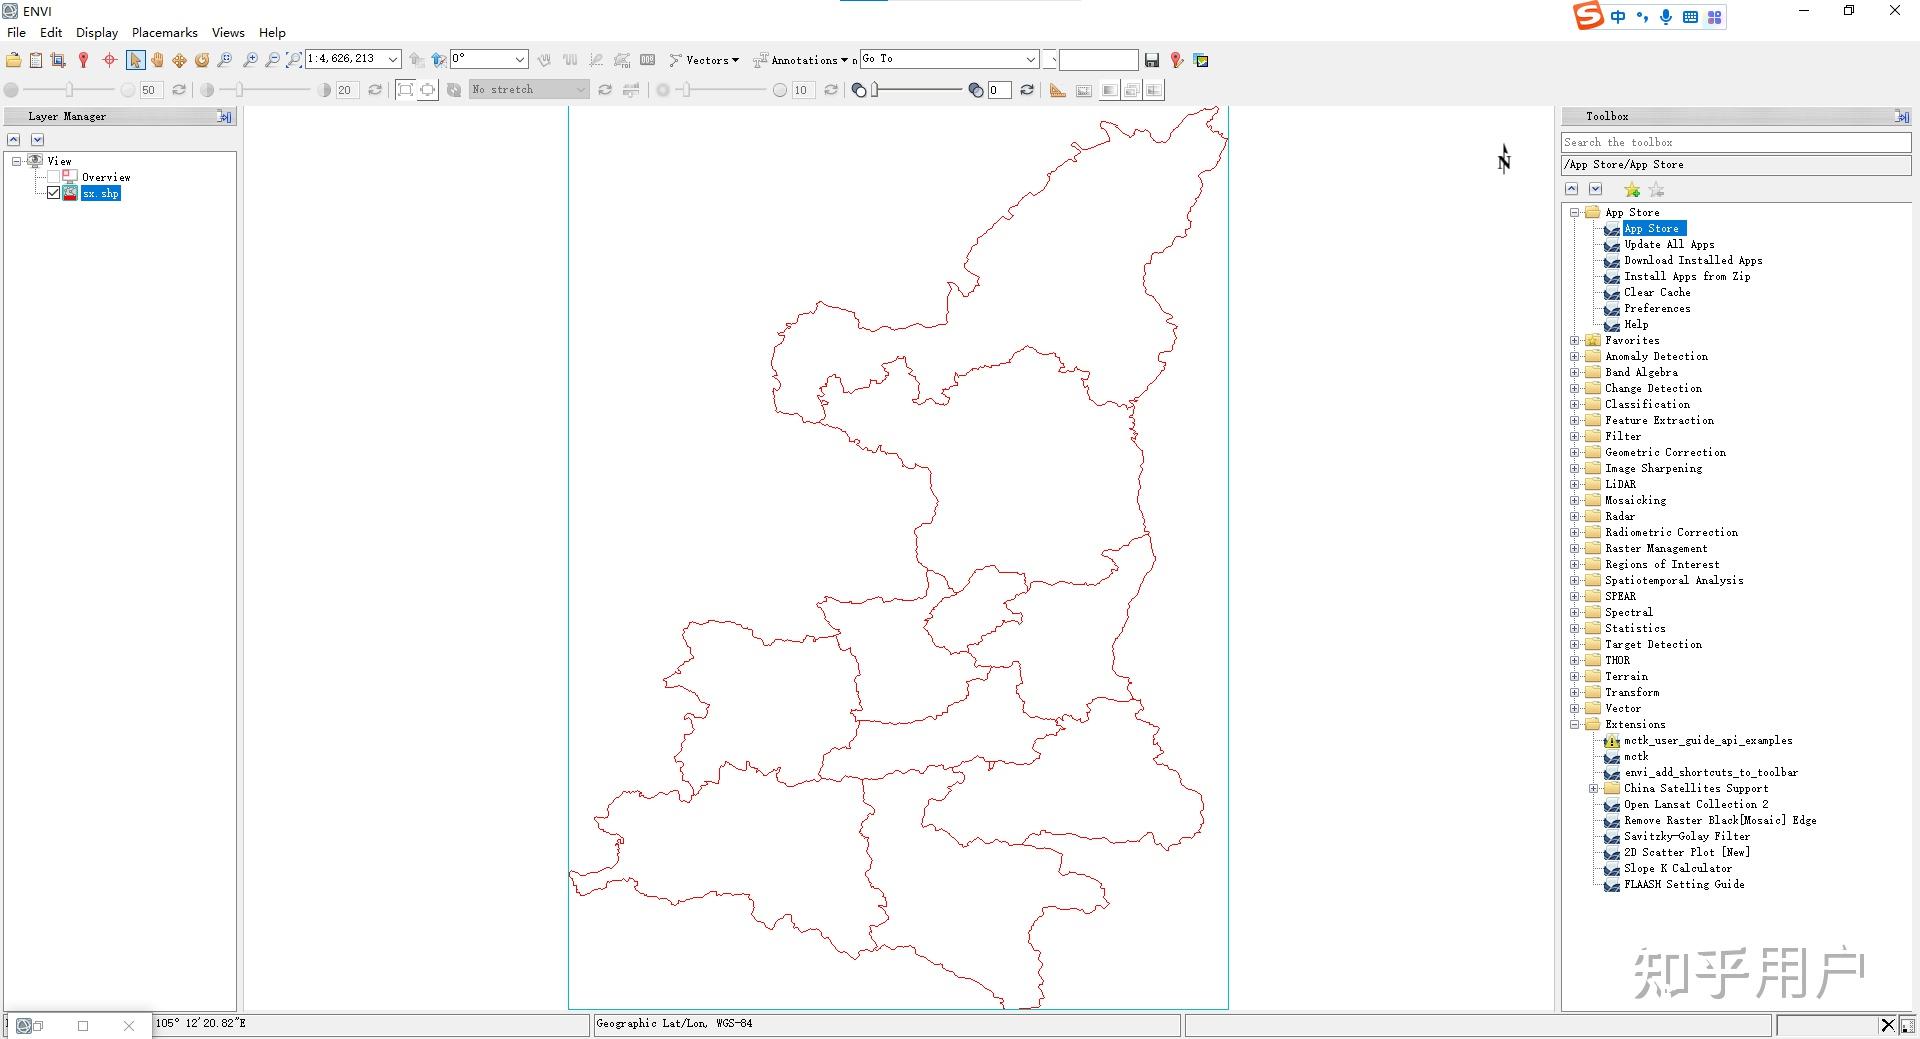Expand China Satellites Support folder
Viewport: 1920px width, 1039px height.
tap(1594, 789)
